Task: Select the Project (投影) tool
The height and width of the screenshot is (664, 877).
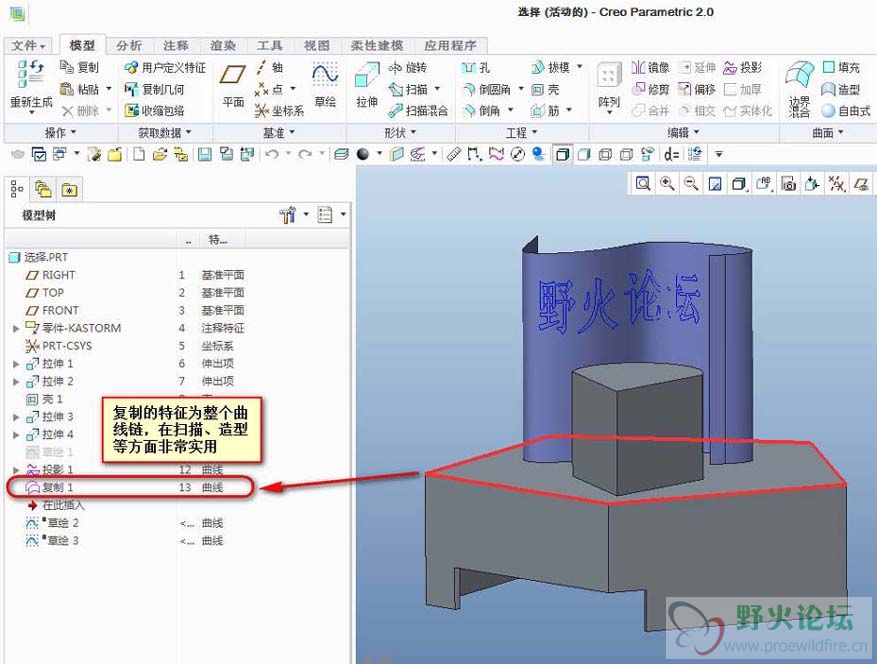Action: pos(742,68)
